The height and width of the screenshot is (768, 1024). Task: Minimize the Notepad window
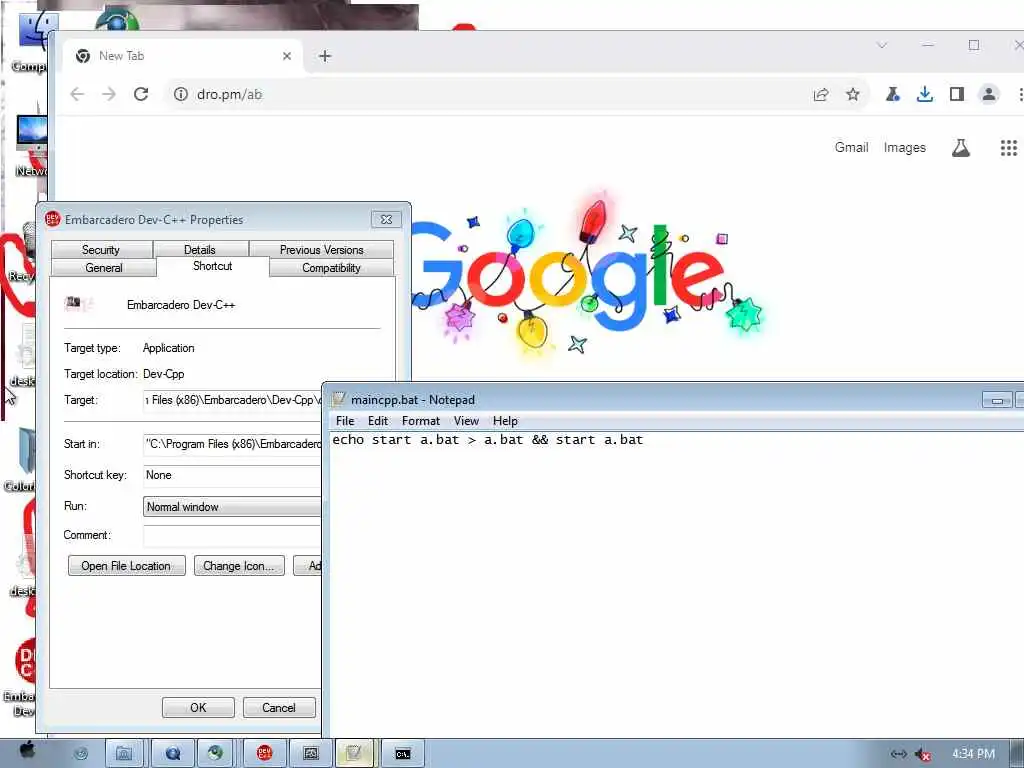(997, 400)
